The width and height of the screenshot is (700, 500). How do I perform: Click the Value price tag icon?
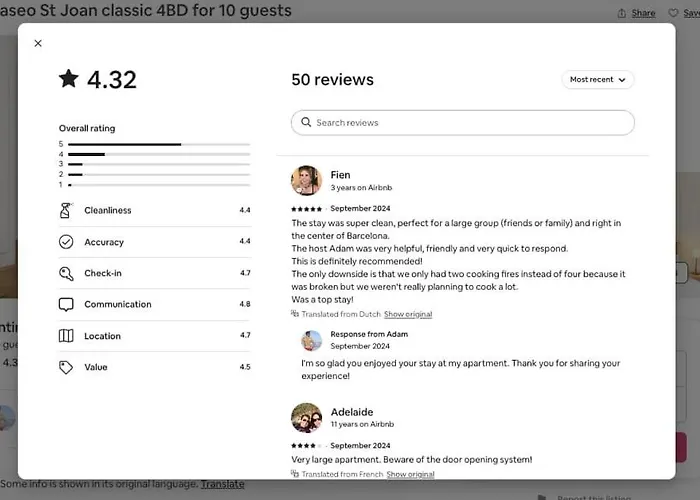66,367
